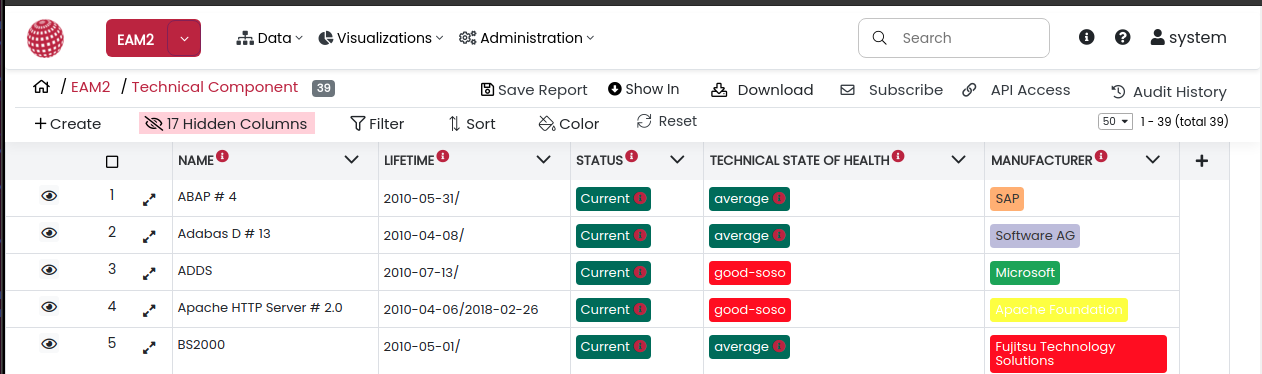Screen dimensions: 1262x374
Task: Open the Visualizations menu
Action: 381,38
